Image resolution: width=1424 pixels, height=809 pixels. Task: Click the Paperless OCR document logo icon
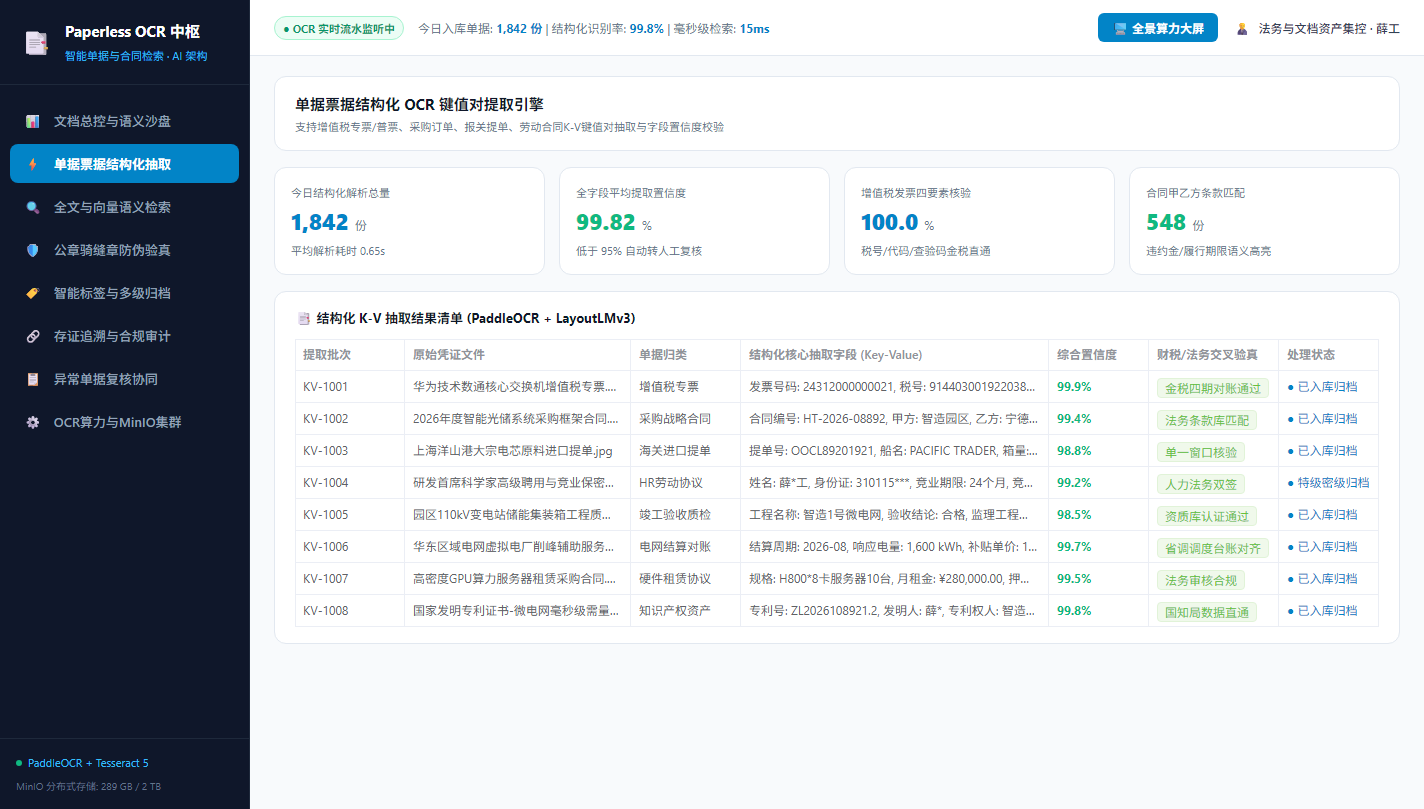pos(37,43)
